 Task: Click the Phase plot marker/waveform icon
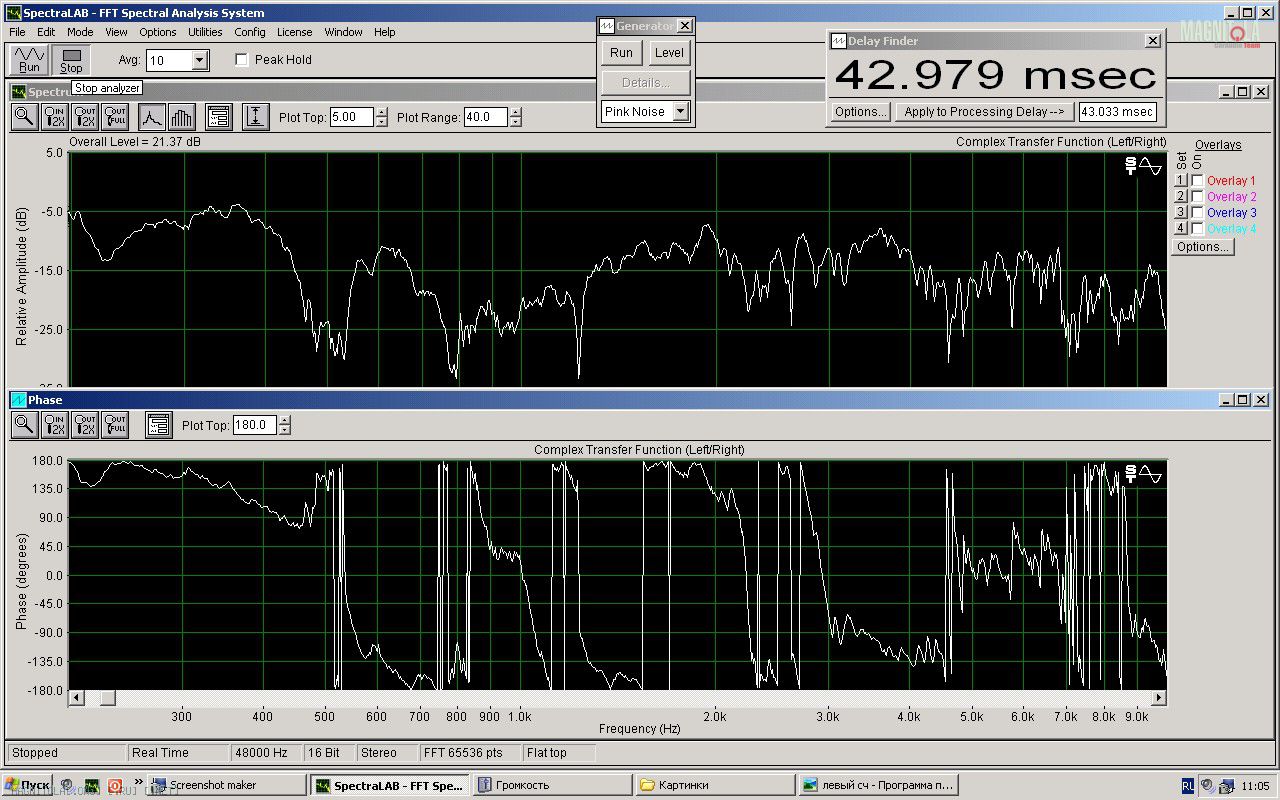click(x=1143, y=473)
